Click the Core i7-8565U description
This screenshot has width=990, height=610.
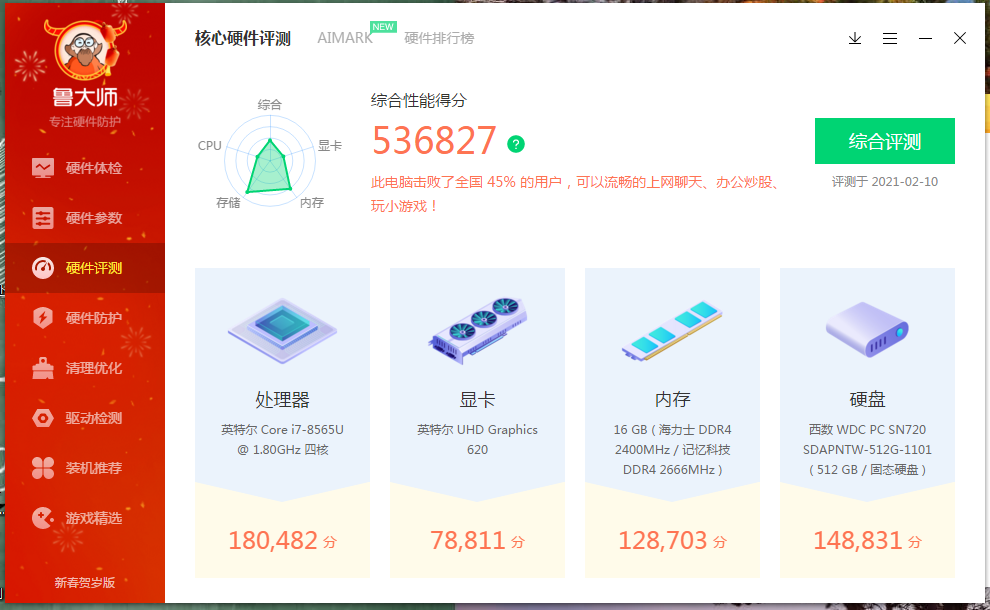[282, 440]
